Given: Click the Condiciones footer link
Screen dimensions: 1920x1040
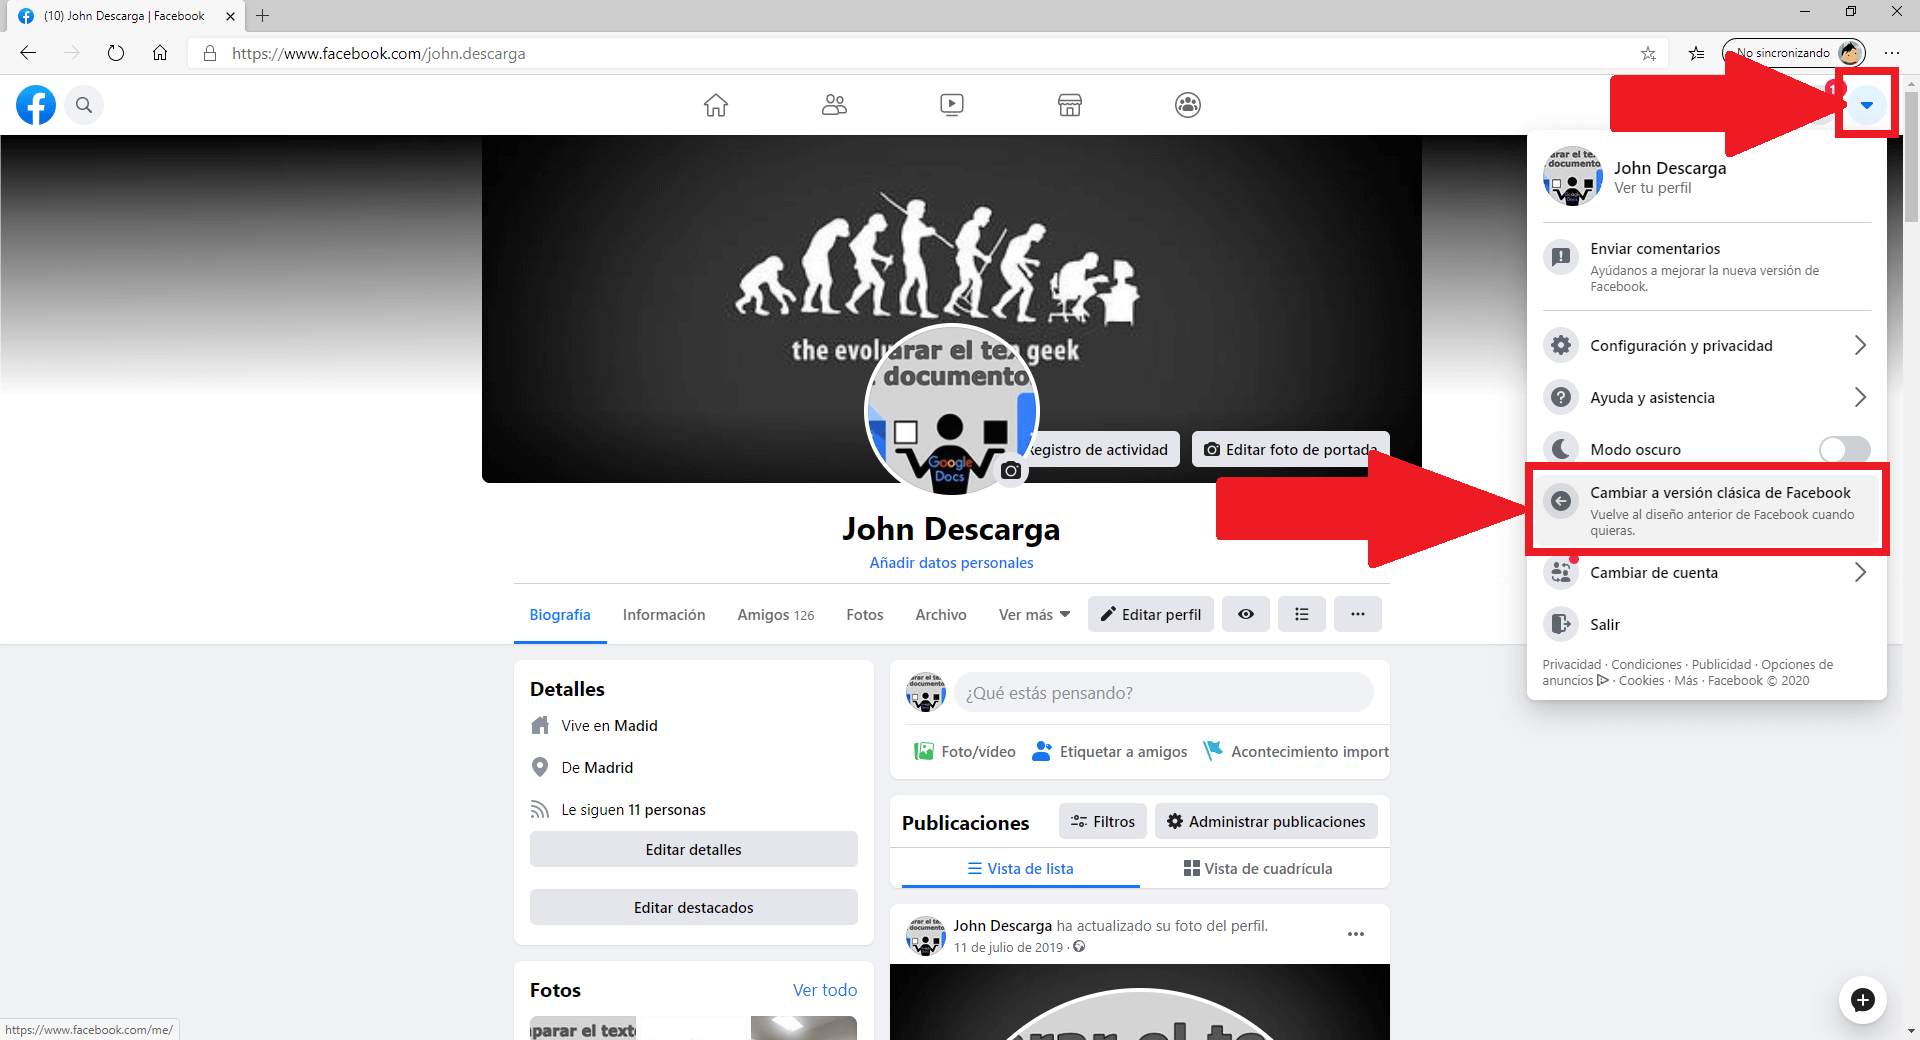Looking at the screenshot, I should (1646, 665).
